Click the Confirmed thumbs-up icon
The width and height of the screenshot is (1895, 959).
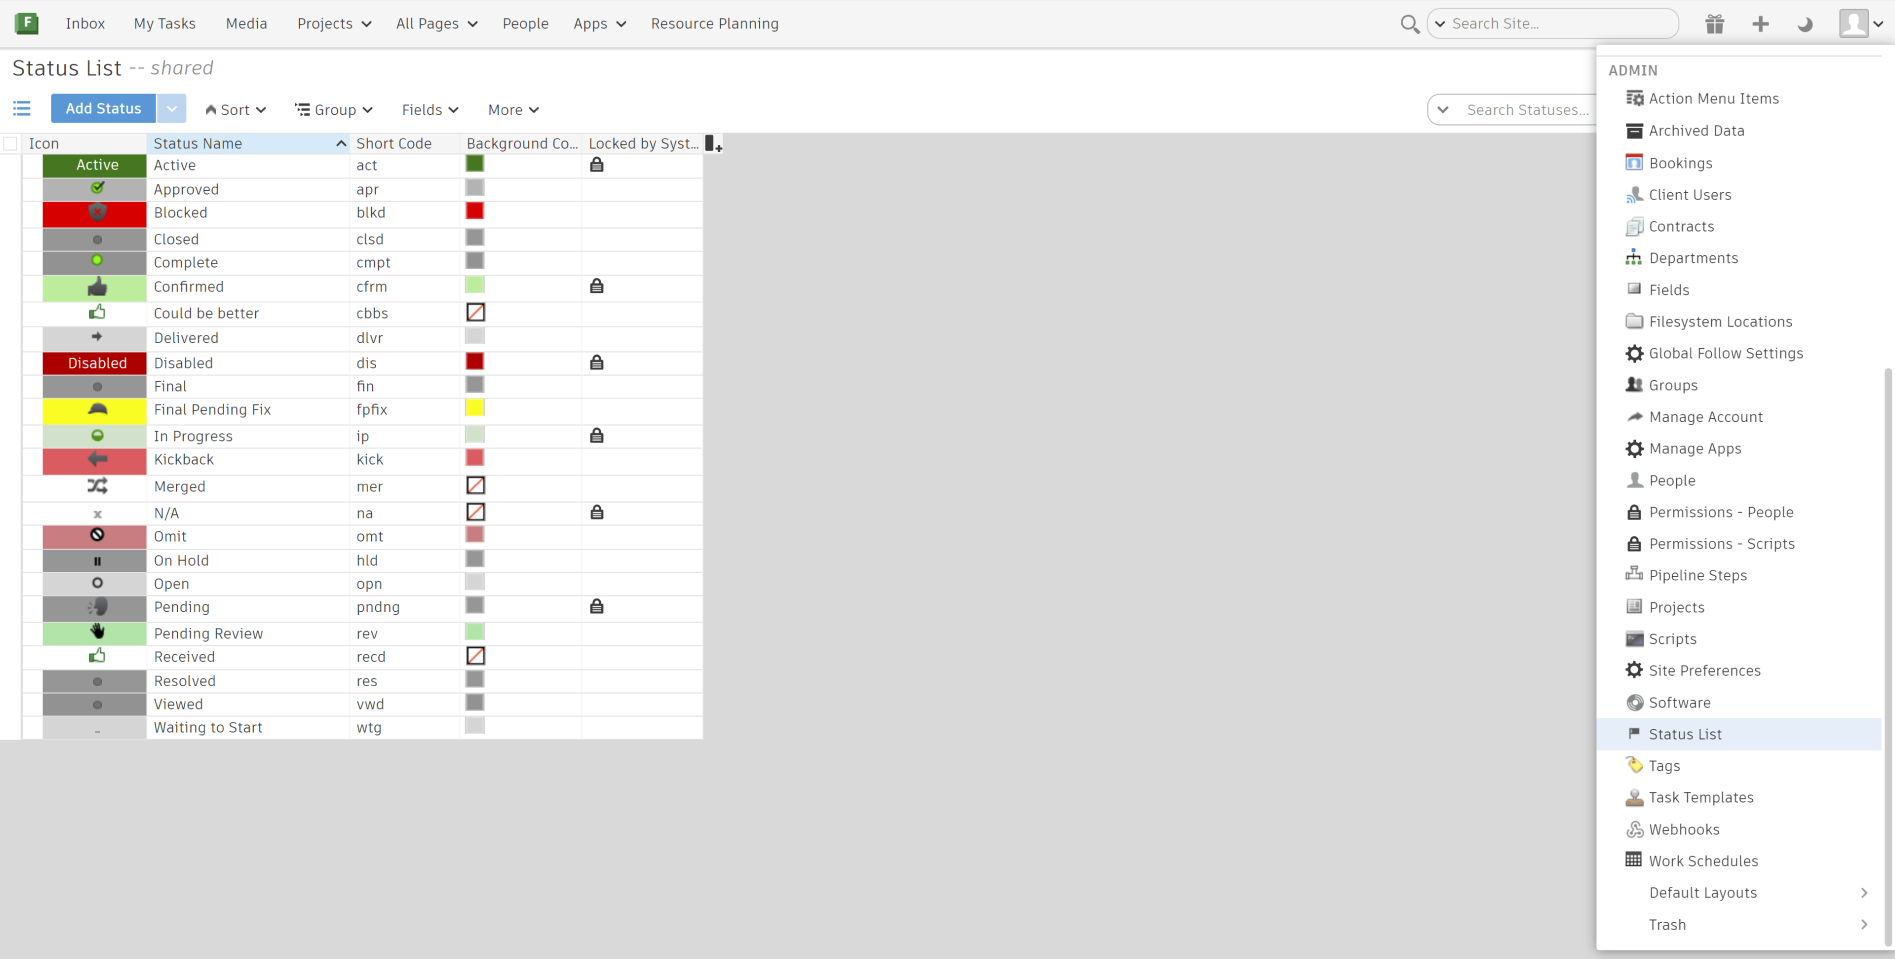(x=97, y=287)
